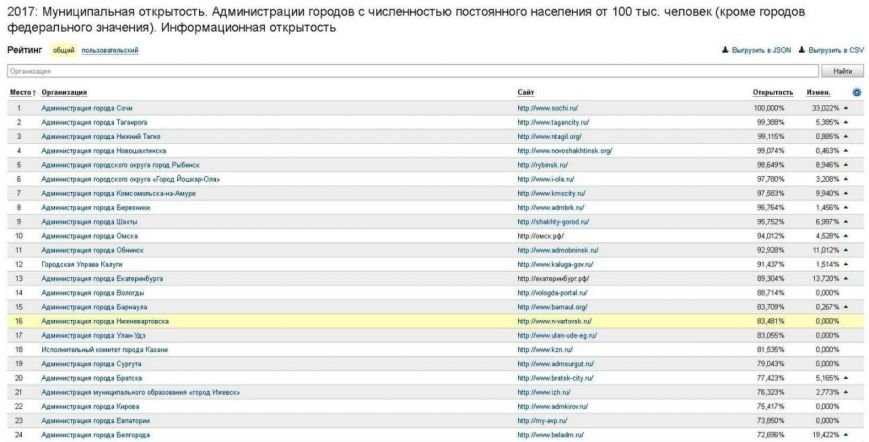Click the up-arrow change icon in the Белгород row
The image size is (869, 442).
(846, 436)
